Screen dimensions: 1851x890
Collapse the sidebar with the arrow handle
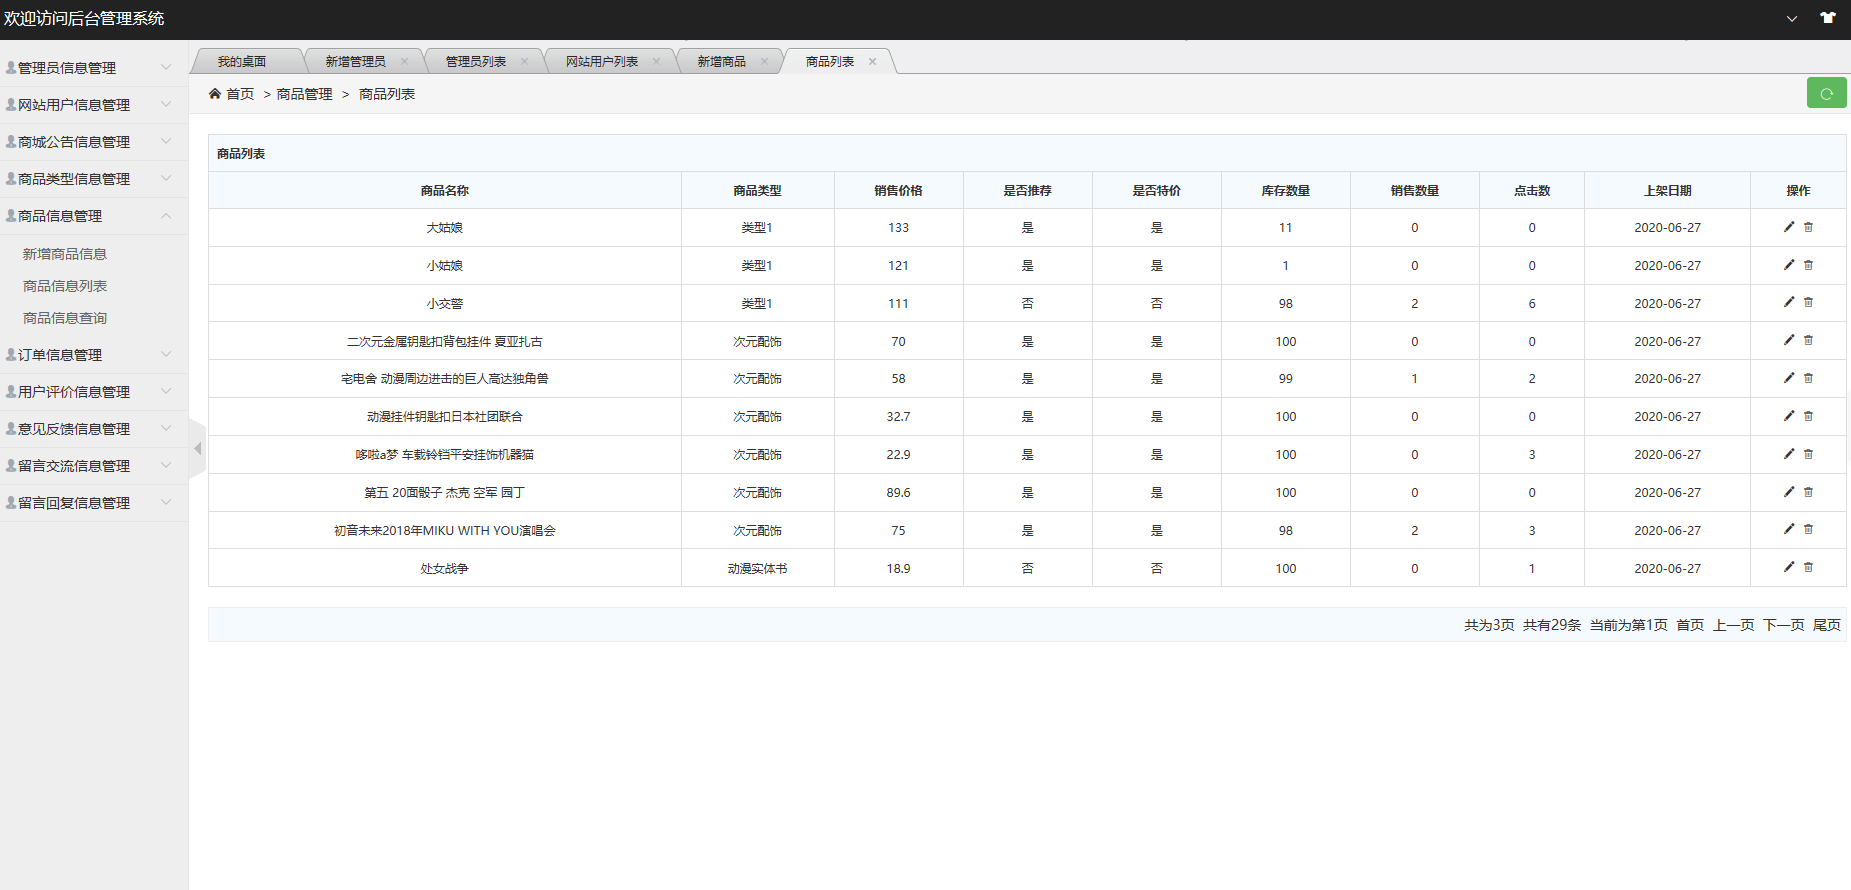click(x=197, y=449)
